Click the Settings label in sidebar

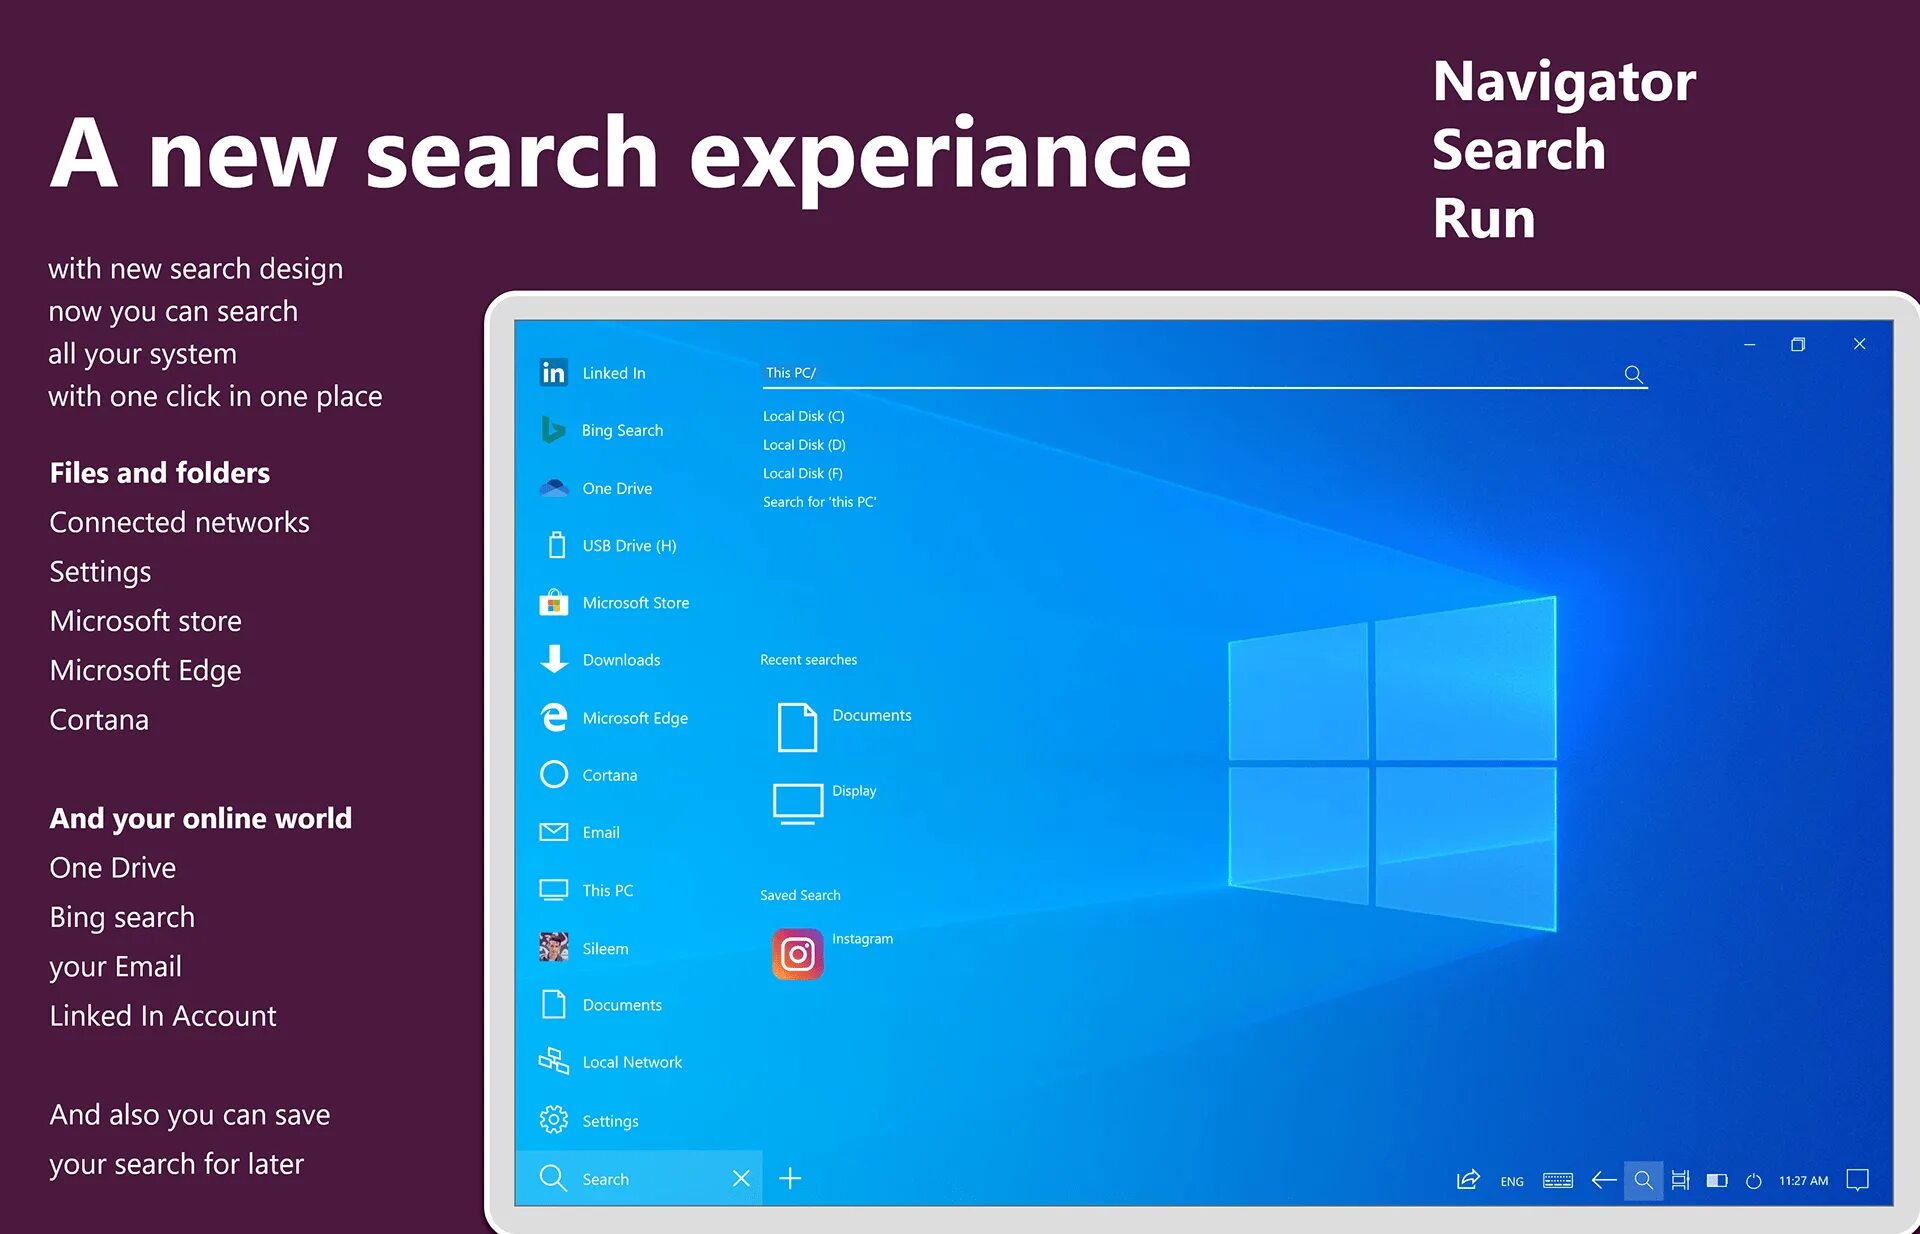pos(610,1121)
